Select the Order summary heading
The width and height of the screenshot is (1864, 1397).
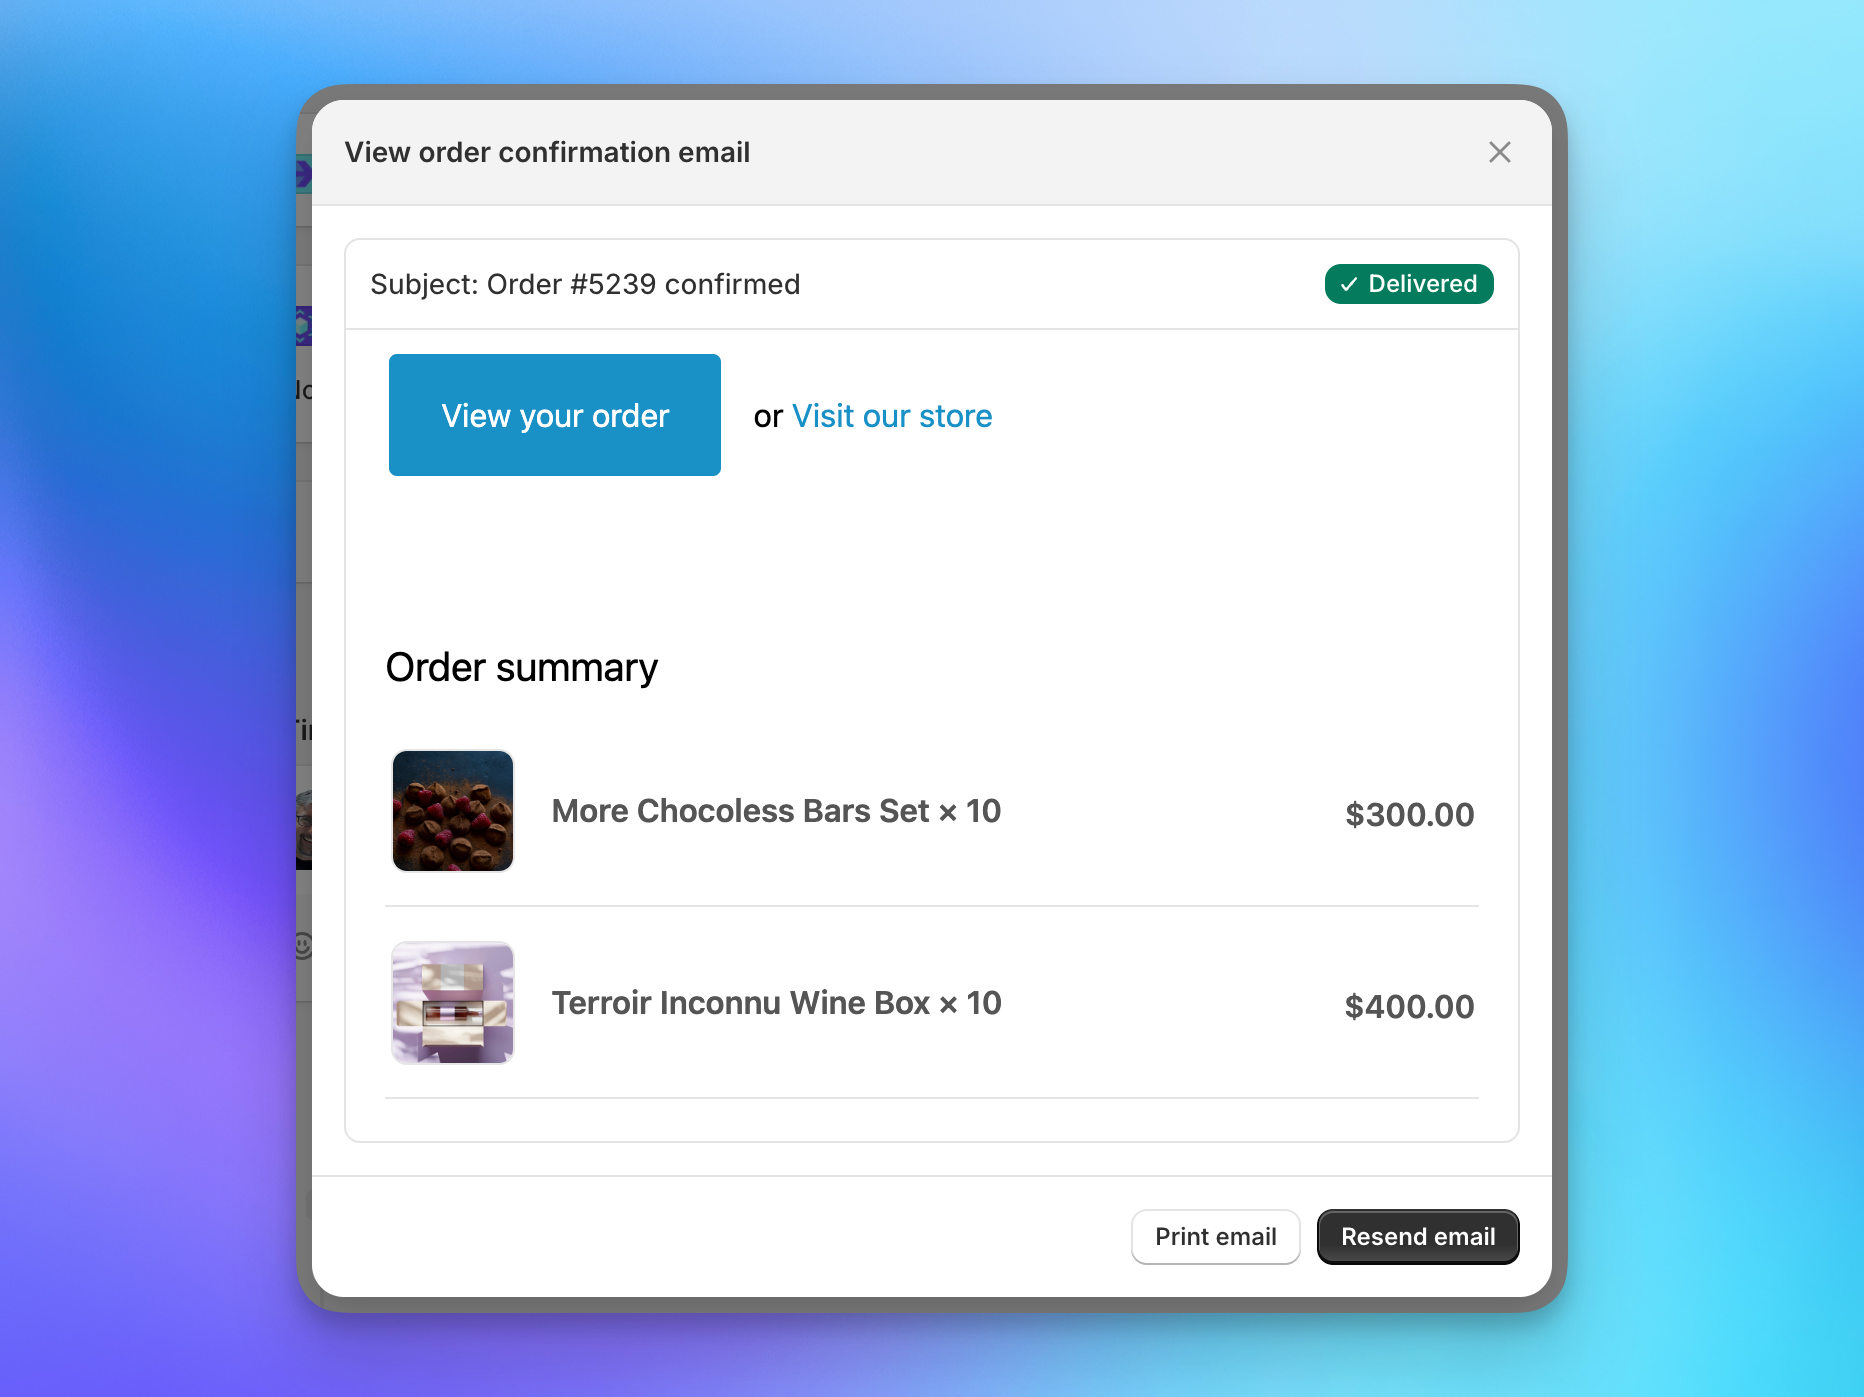click(521, 667)
